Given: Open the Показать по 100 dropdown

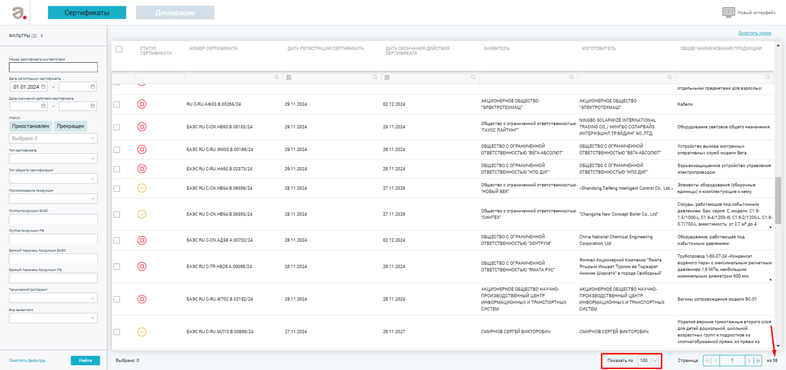Looking at the screenshot, I should (648, 360).
